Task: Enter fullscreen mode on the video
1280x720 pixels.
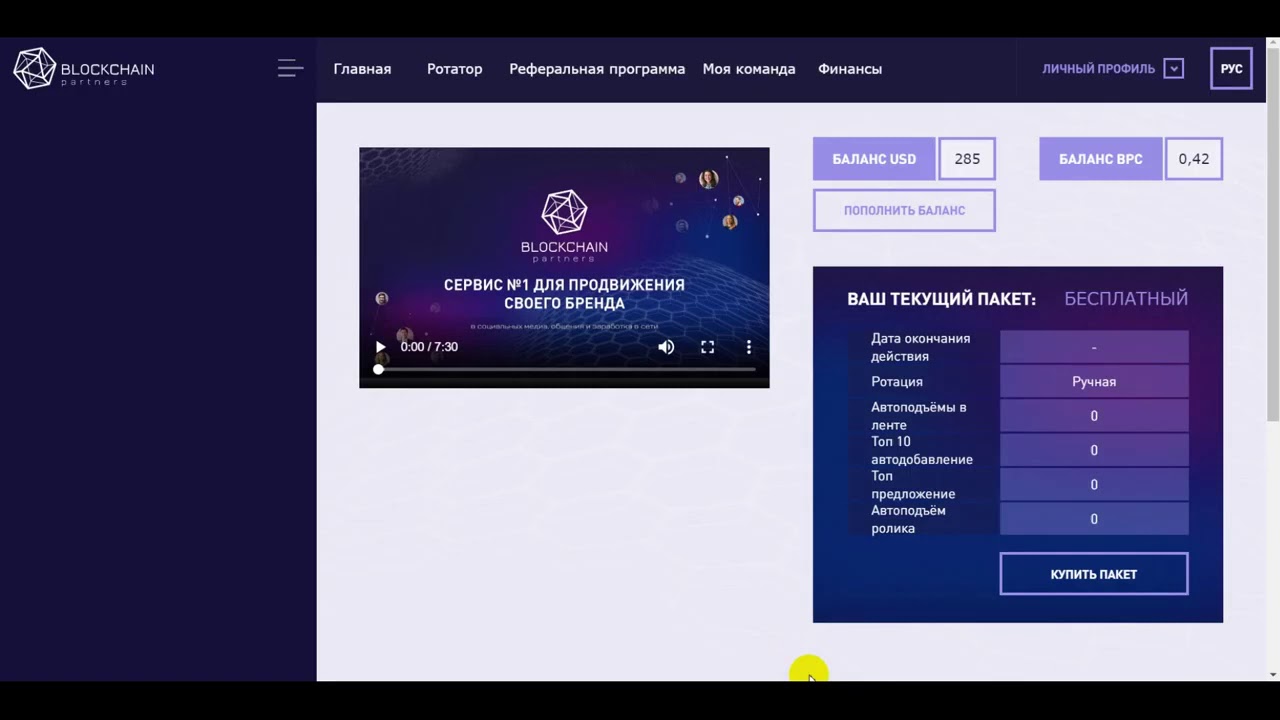Action: pos(707,347)
